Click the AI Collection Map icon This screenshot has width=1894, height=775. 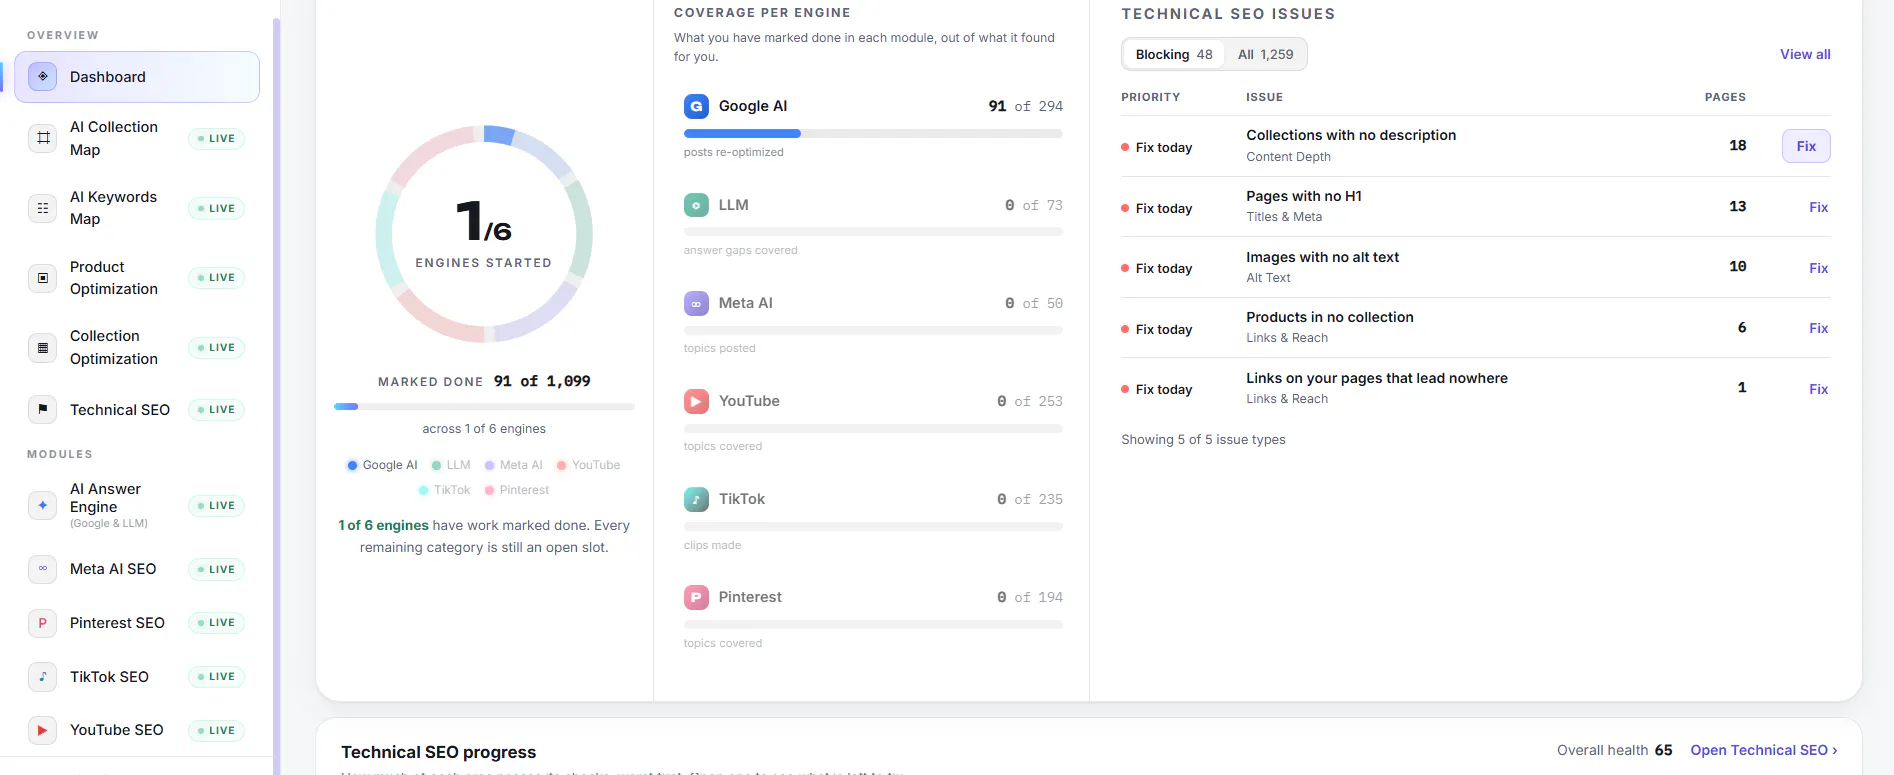point(43,138)
